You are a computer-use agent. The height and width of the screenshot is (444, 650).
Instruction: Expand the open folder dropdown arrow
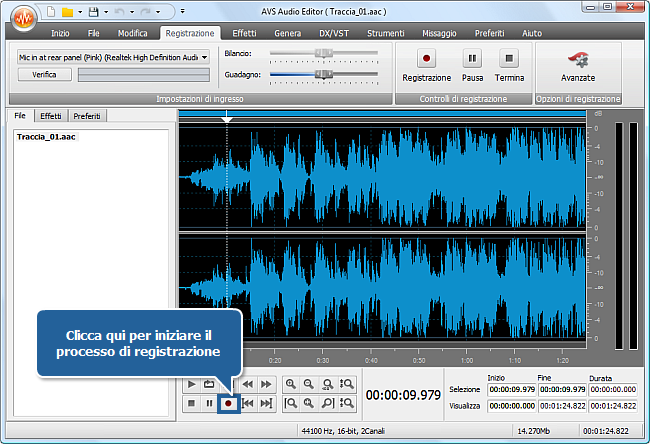point(78,13)
